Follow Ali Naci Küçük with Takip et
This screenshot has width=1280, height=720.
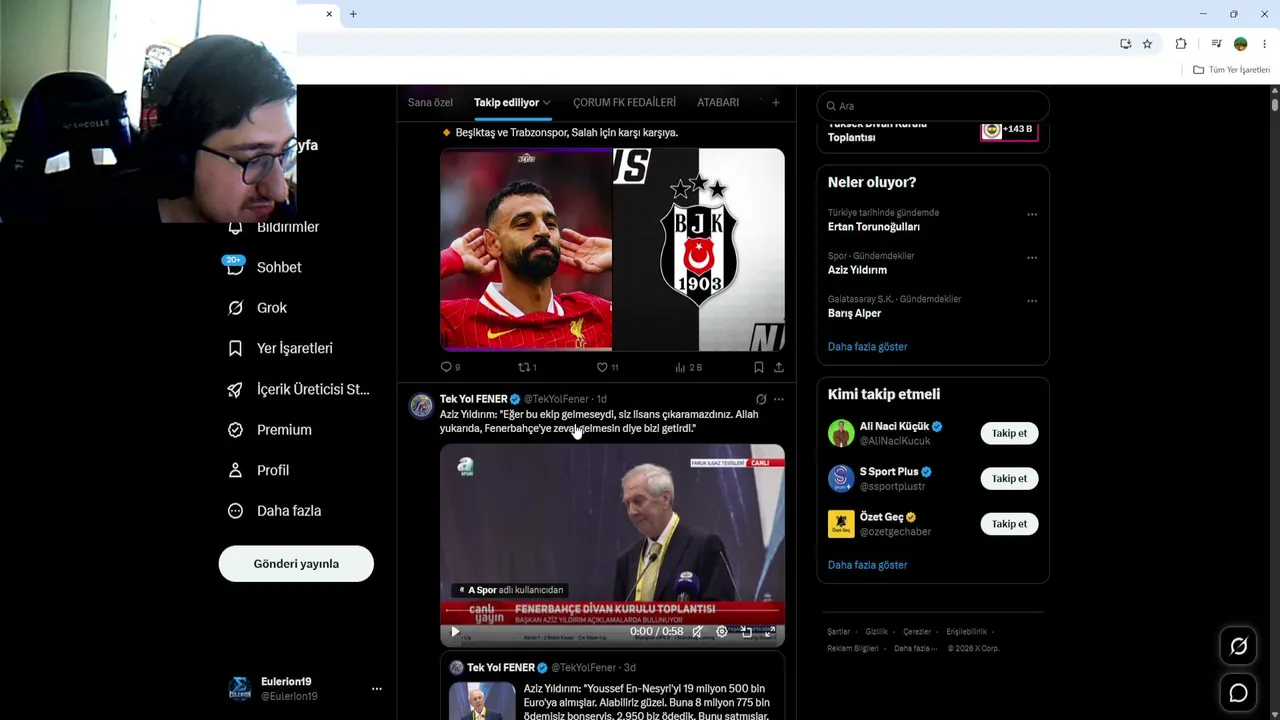tap(1009, 433)
